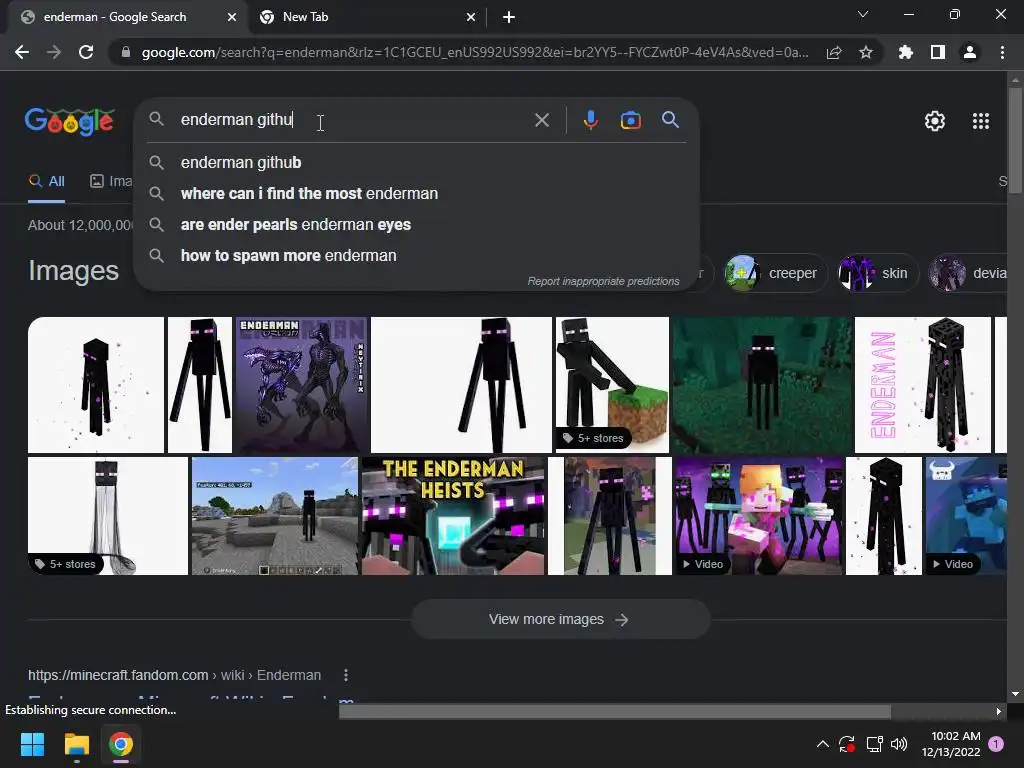
Task: Toggle the Chrome side panel icon
Action: tap(938, 52)
